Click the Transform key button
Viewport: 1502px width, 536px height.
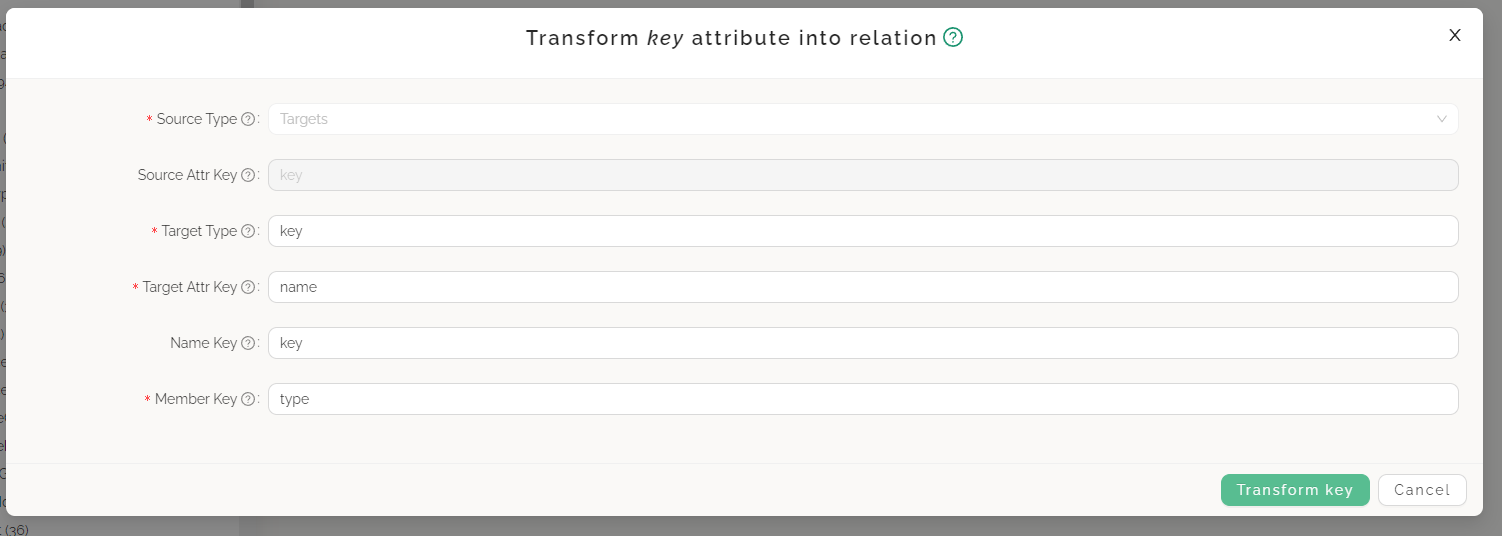(x=1294, y=490)
